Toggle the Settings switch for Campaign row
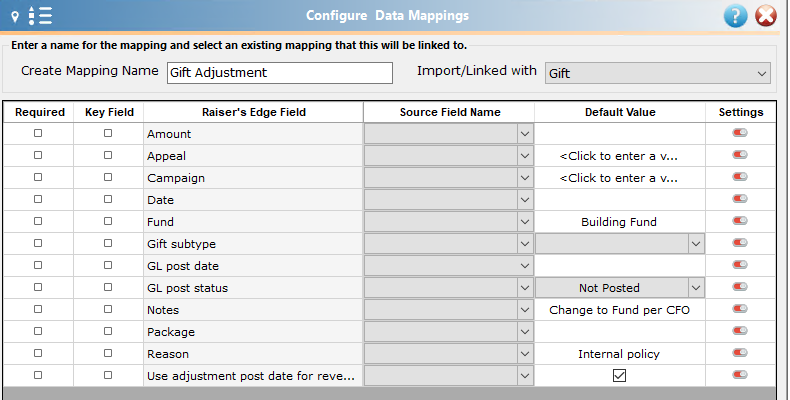The image size is (790, 400). [x=740, y=177]
